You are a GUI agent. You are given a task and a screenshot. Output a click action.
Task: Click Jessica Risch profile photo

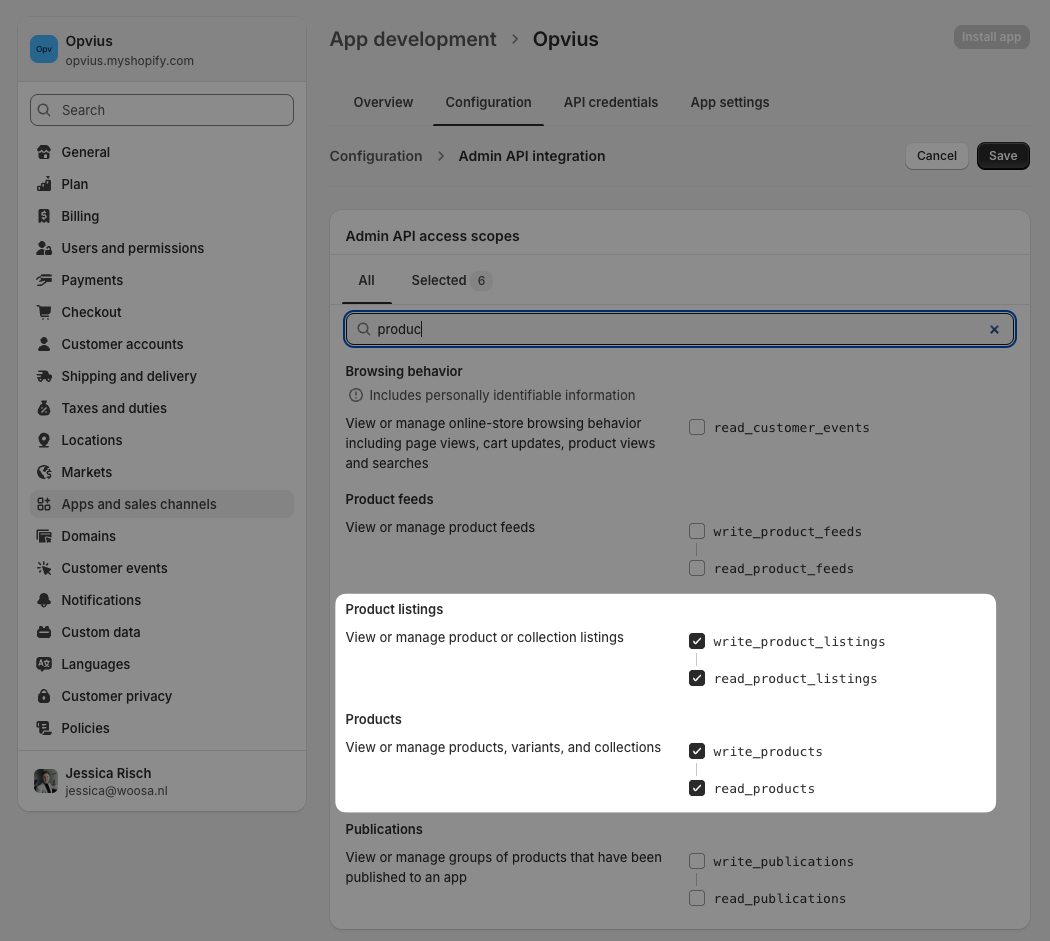coord(46,781)
